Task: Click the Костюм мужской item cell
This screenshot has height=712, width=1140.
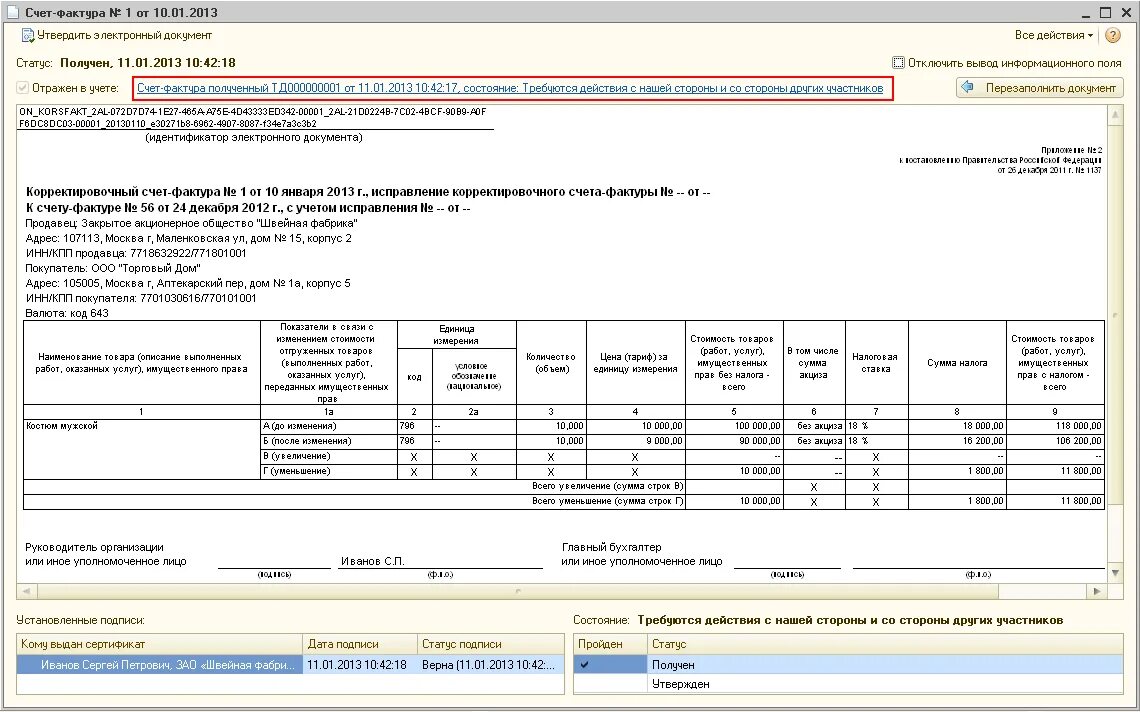Action: point(142,449)
